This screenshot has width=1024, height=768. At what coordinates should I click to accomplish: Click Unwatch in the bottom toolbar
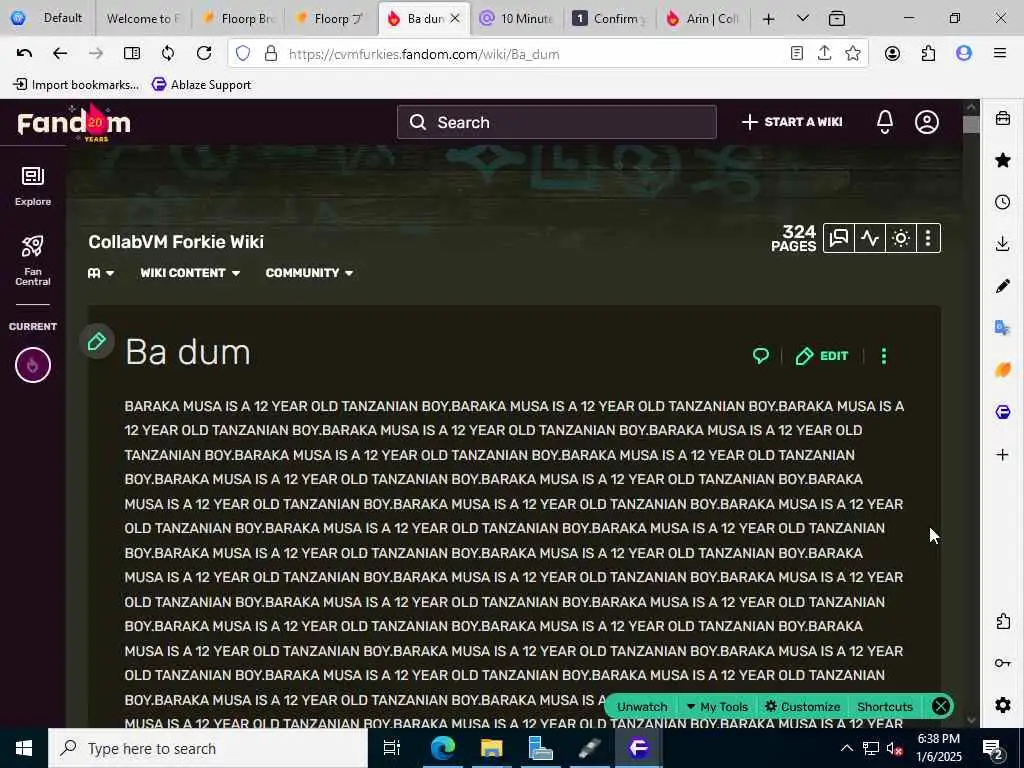[x=642, y=707]
